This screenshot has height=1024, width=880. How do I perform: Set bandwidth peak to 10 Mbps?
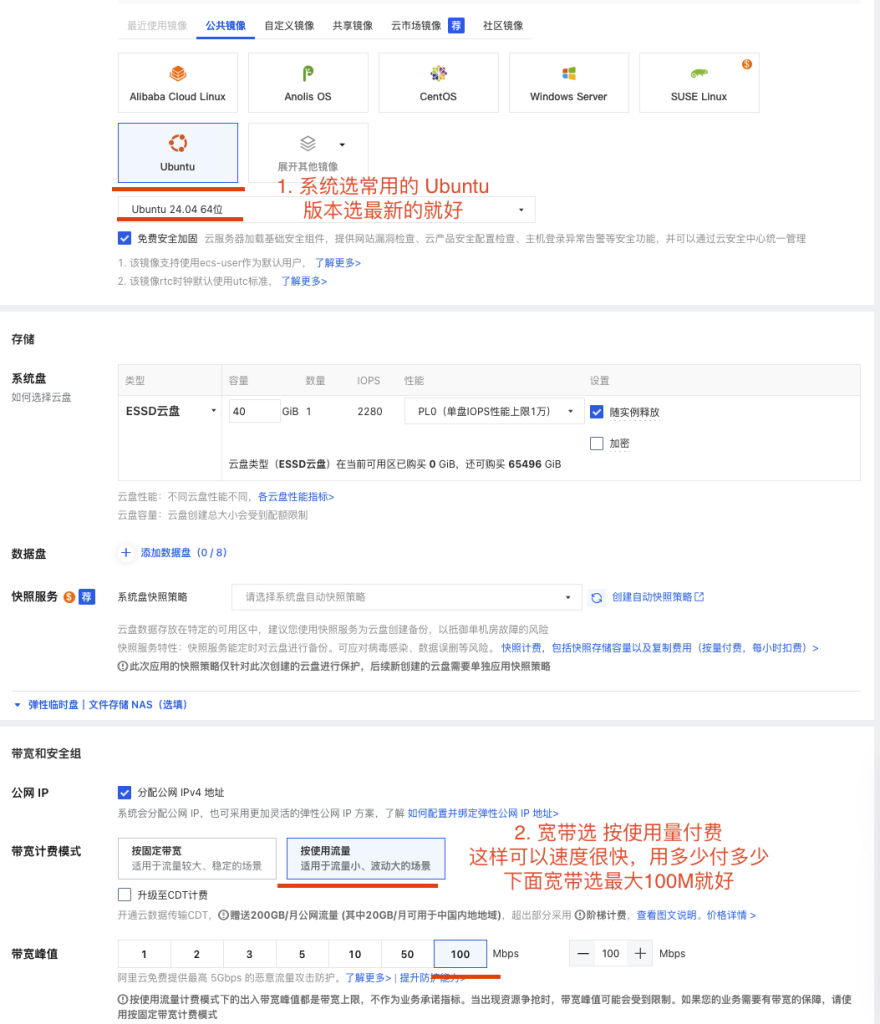point(354,953)
